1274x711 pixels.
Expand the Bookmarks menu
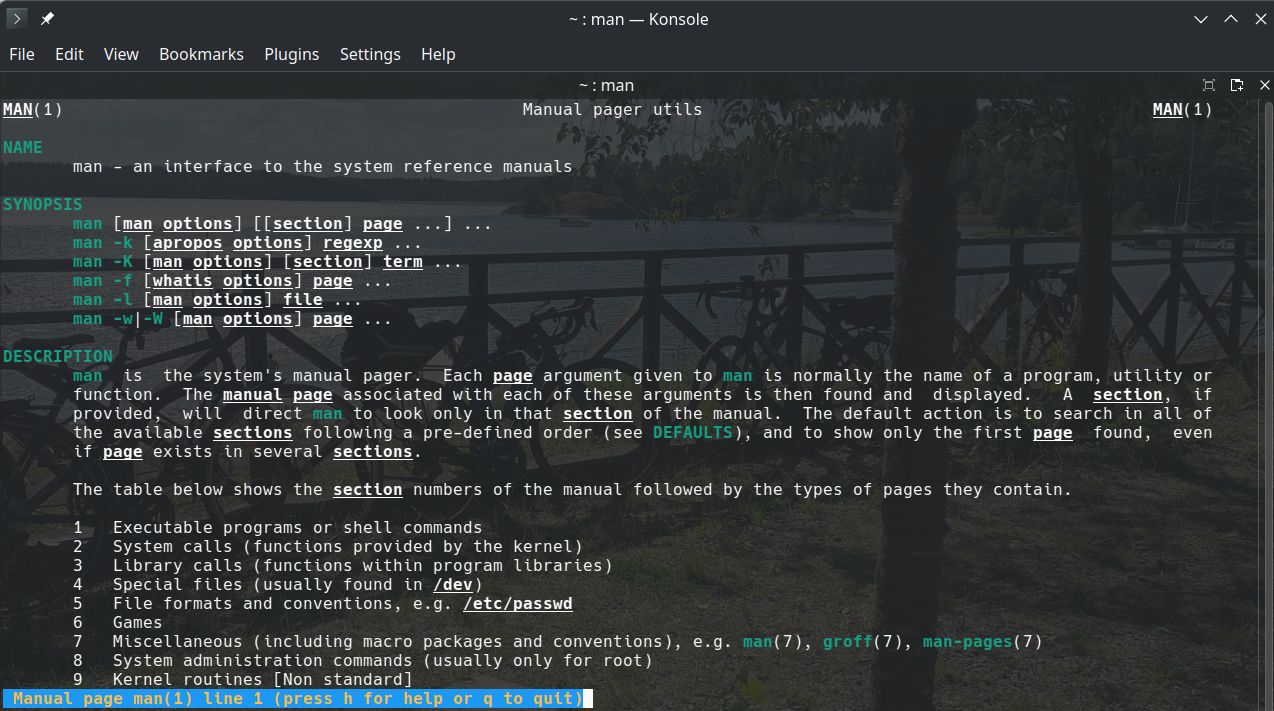tap(201, 54)
